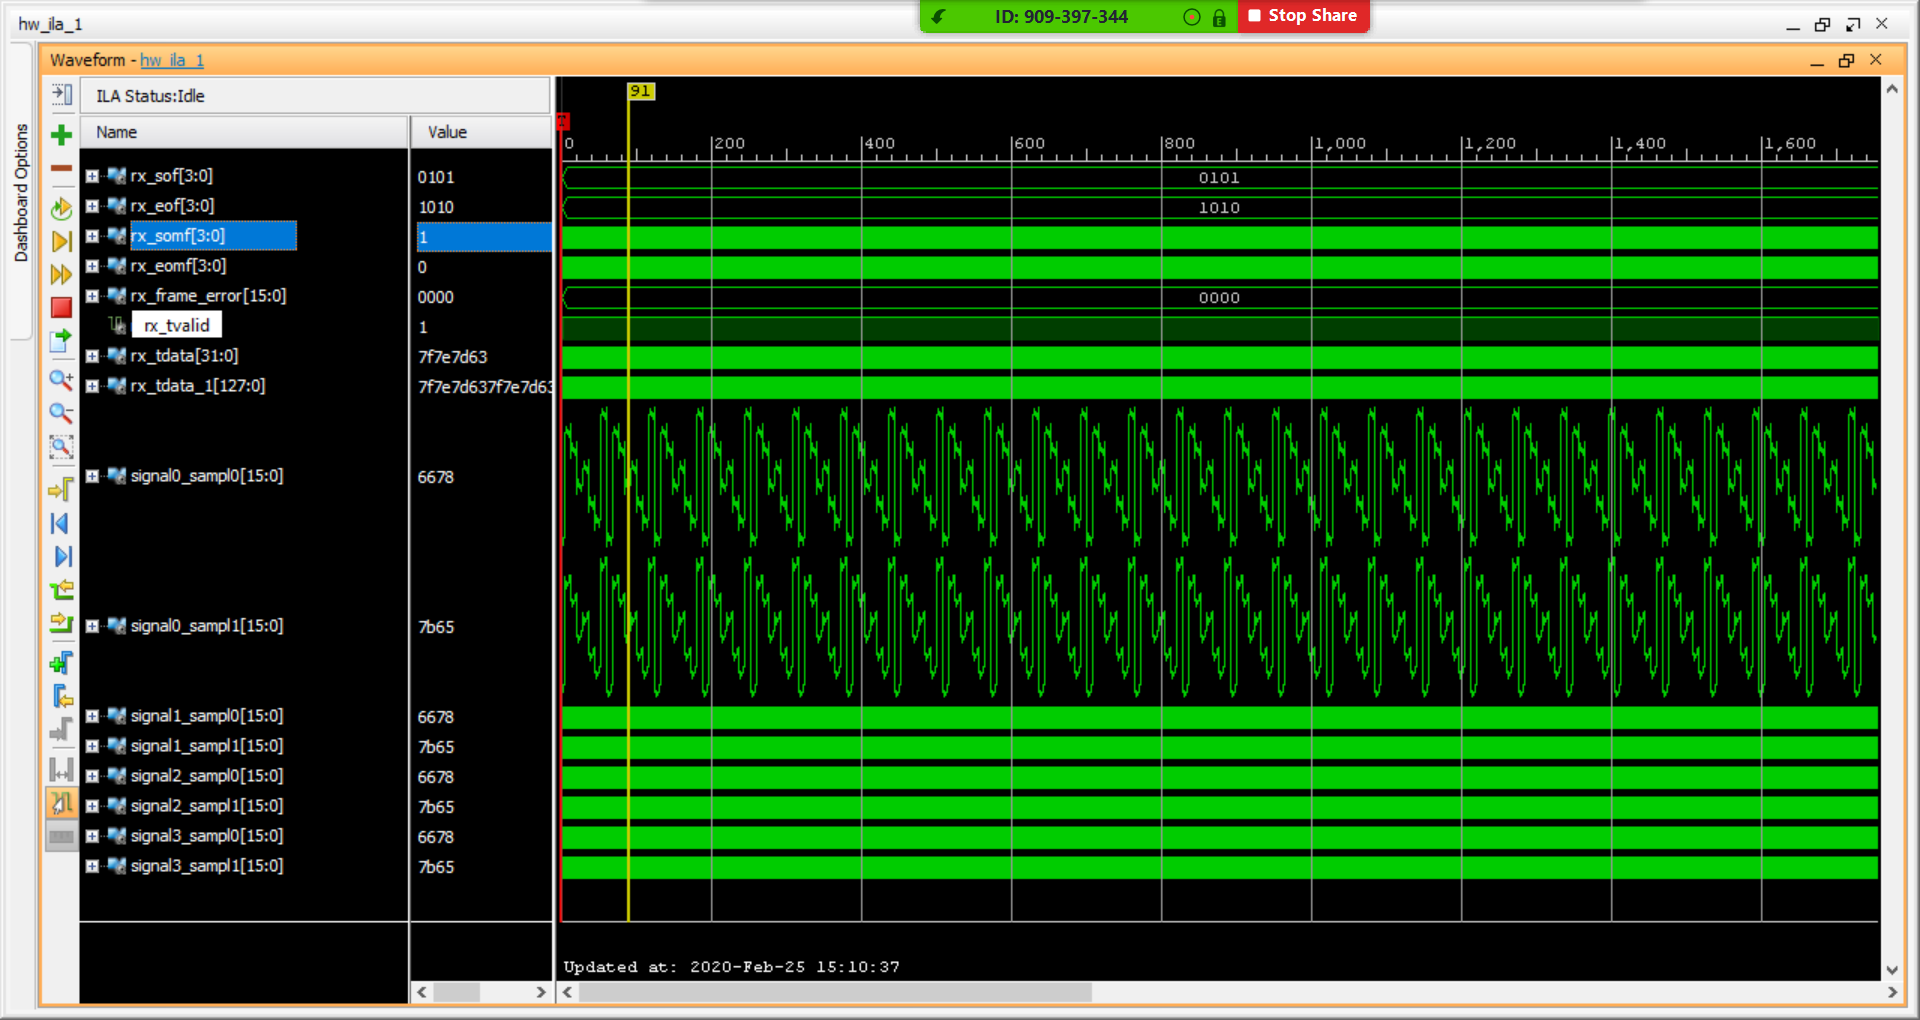Screen dimensions: 1920x1020
Task: Maximize the hw_ila_1 window with the diagonal arrow
Action: point(1853,24)
